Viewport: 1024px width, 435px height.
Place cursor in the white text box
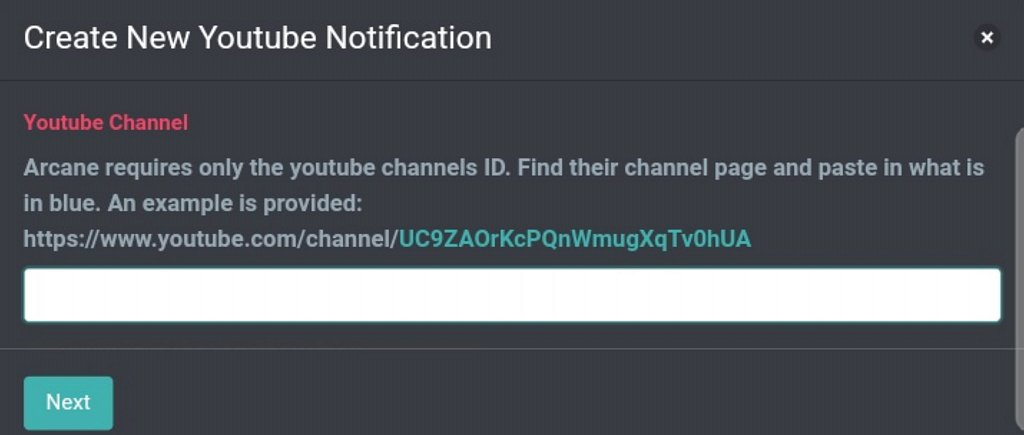[x=512, y=295]
